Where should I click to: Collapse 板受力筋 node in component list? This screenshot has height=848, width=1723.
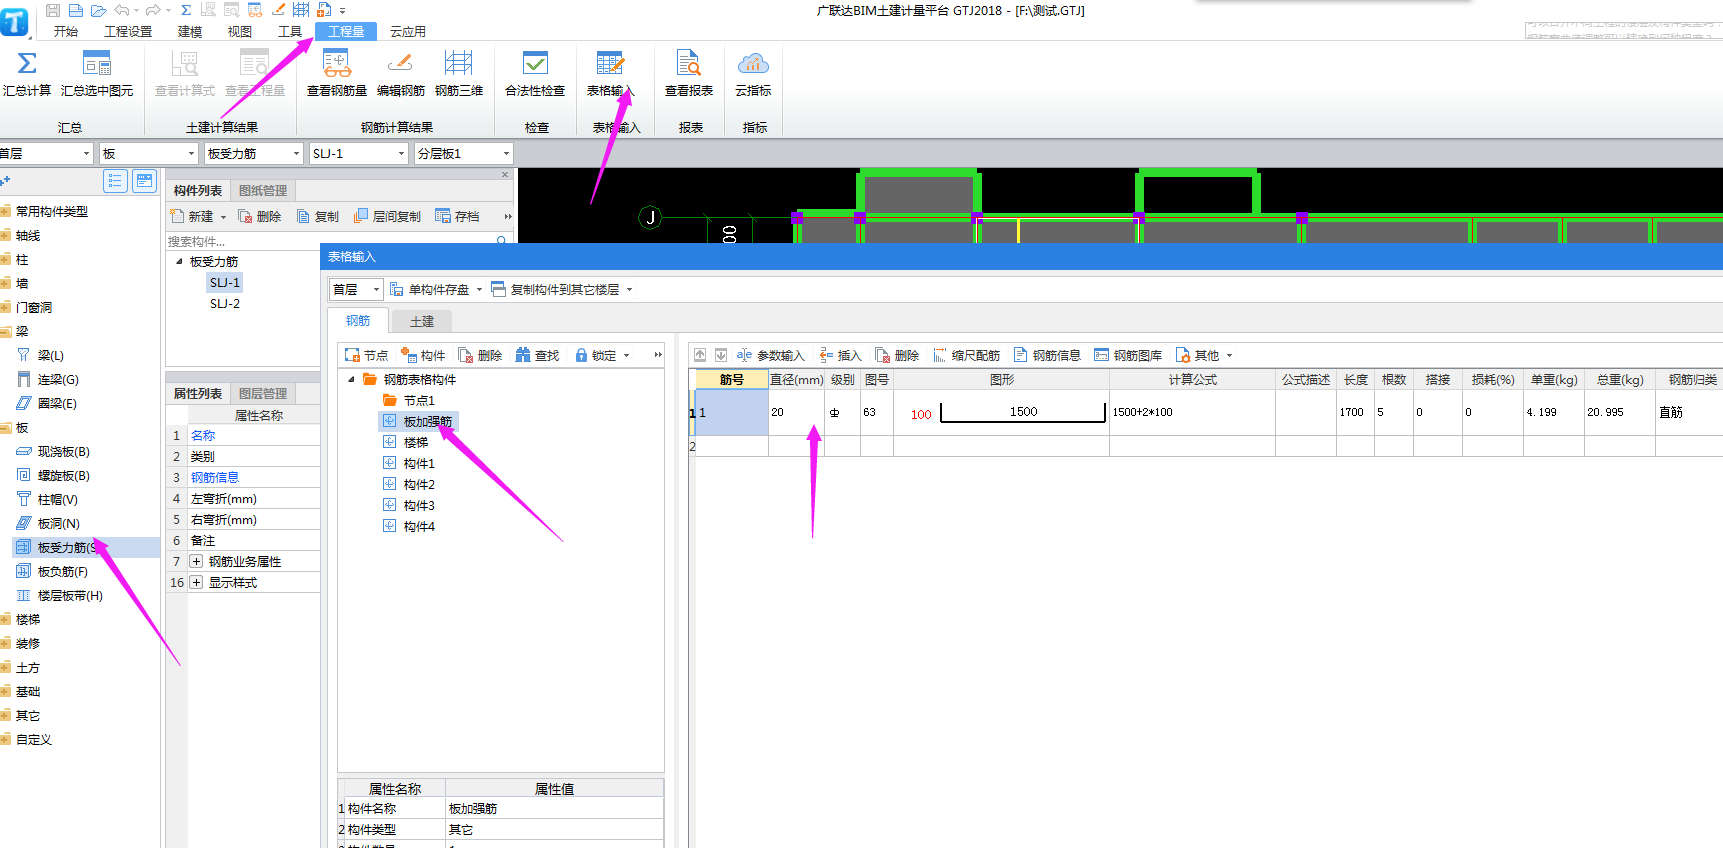click(179, 261)
